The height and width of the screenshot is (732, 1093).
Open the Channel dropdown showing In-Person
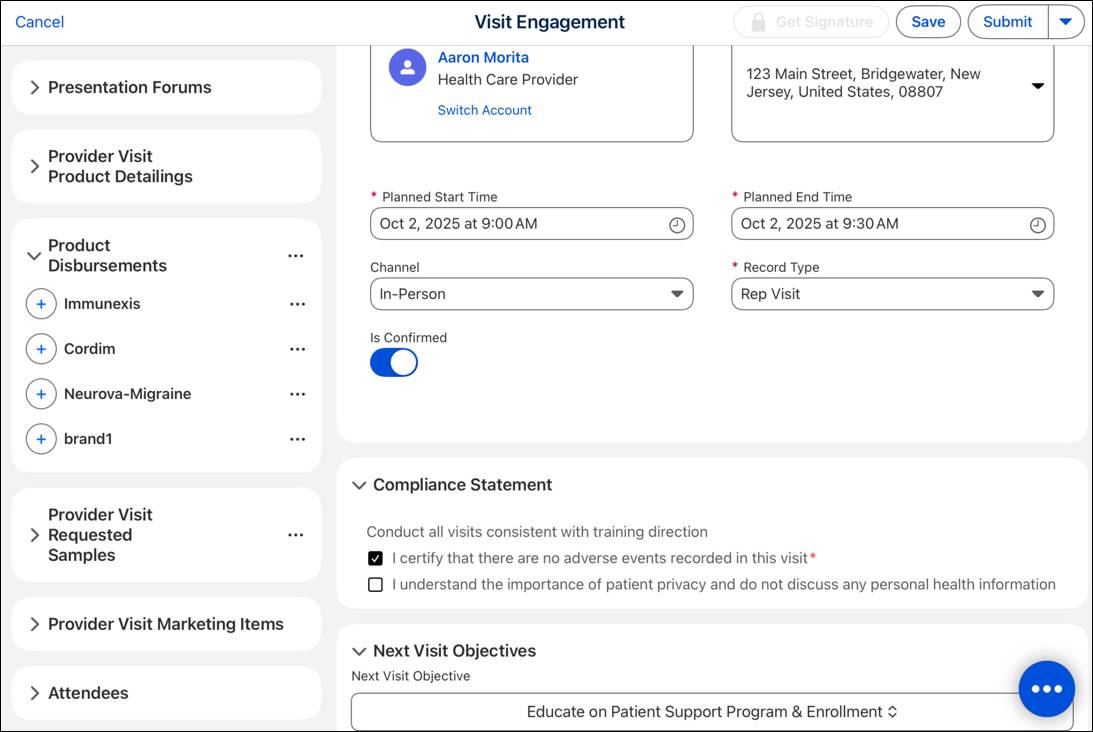pyautogui.click(x=531, y=294)
